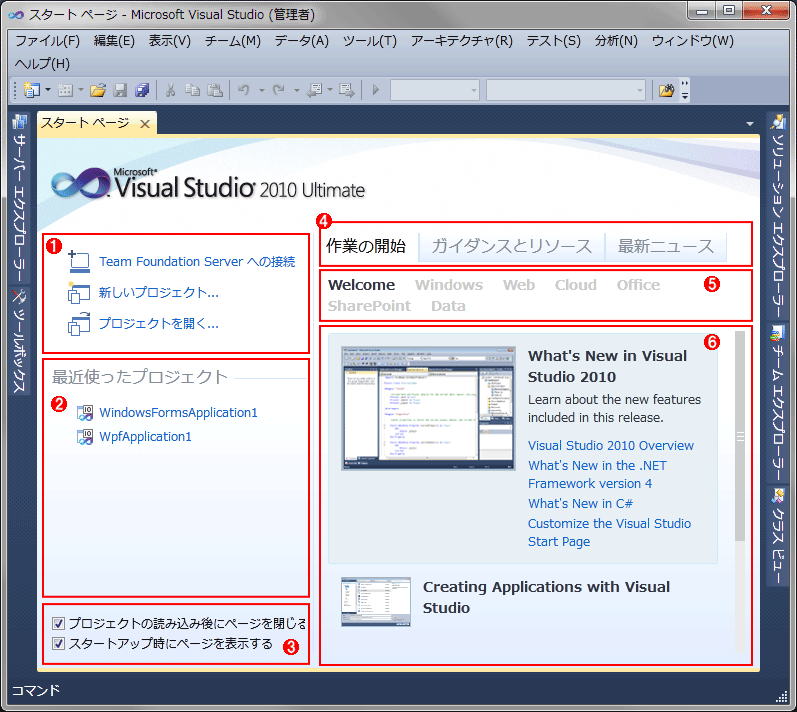The height and width of the screenshot is (712, 797).
Task: Open the チーム(M) menu
Action: (232, 41)
